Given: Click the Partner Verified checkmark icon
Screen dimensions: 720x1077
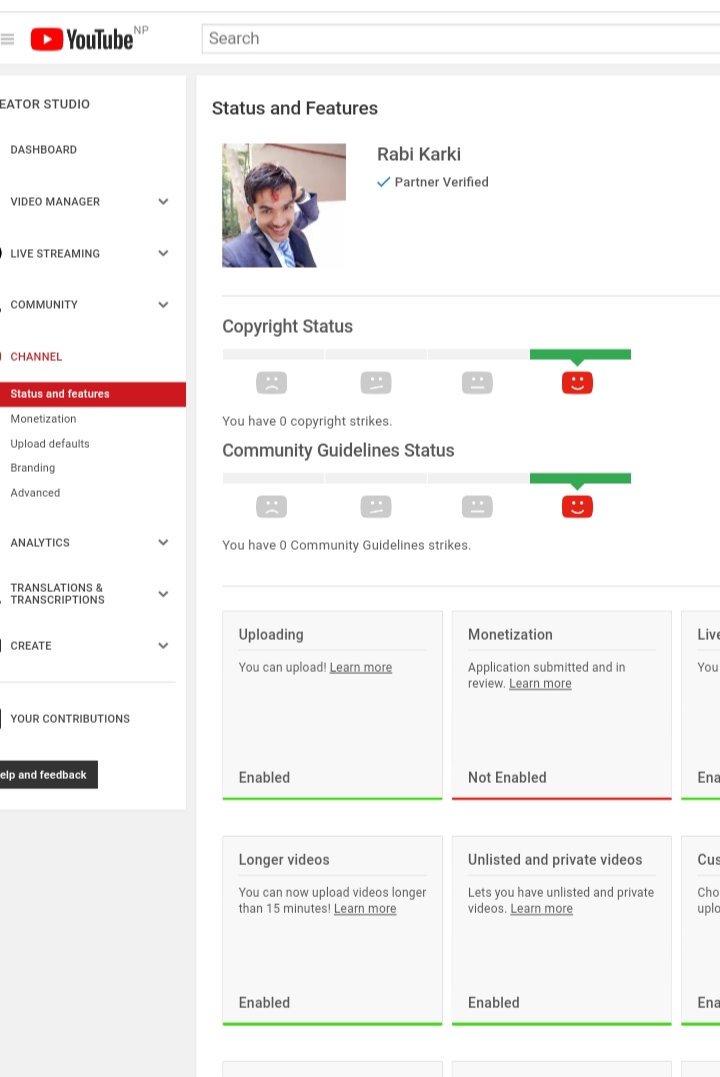Looking at the screenshot, I should click(383, 182).
